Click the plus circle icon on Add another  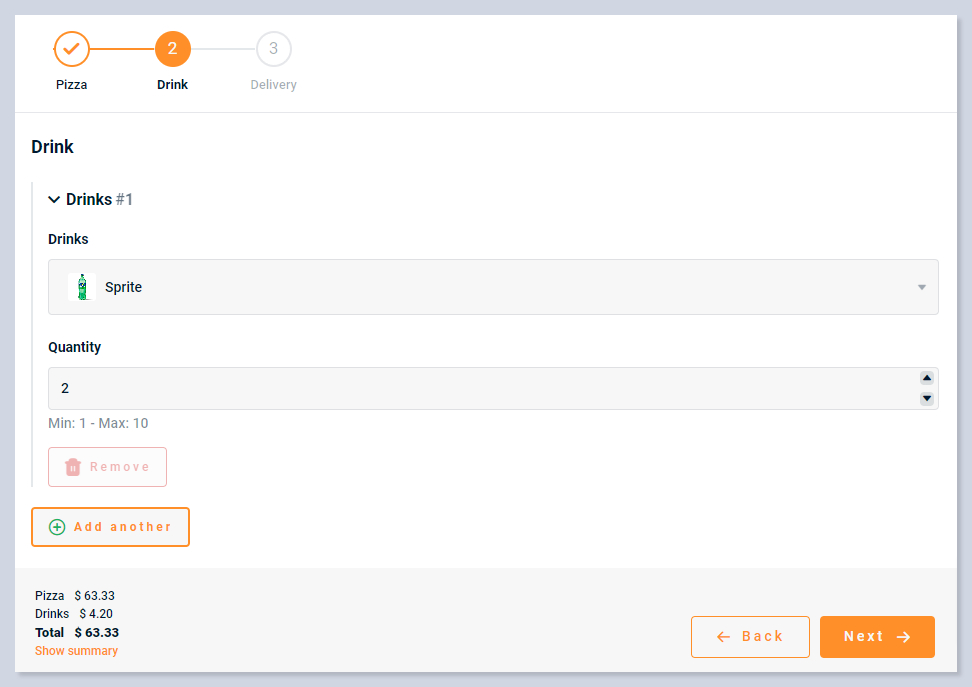tap(57, 527)
